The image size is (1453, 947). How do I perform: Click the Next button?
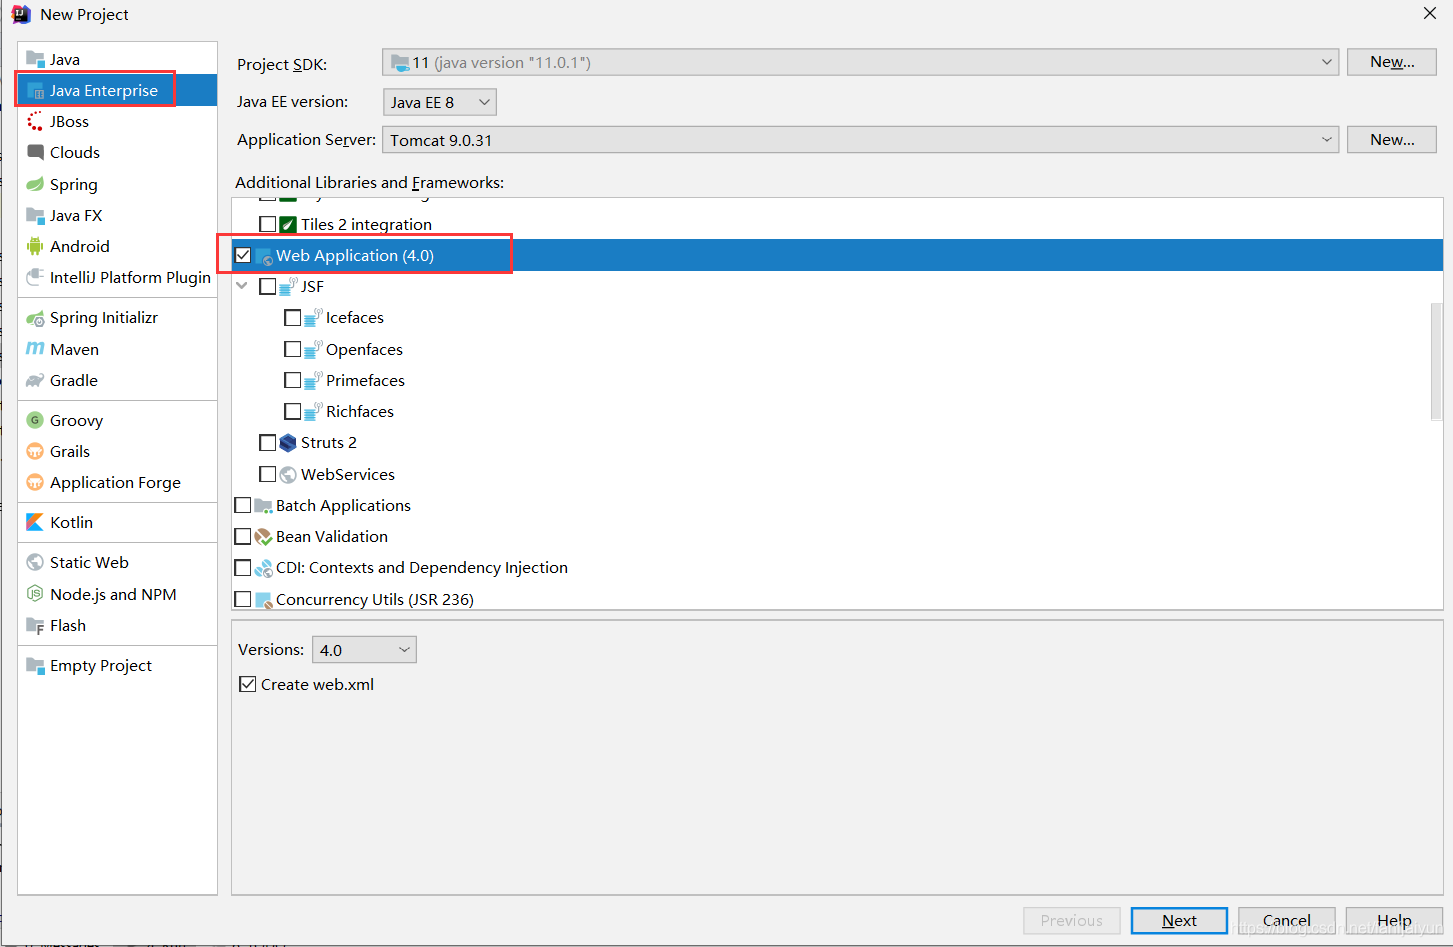tap(1179, 921)
